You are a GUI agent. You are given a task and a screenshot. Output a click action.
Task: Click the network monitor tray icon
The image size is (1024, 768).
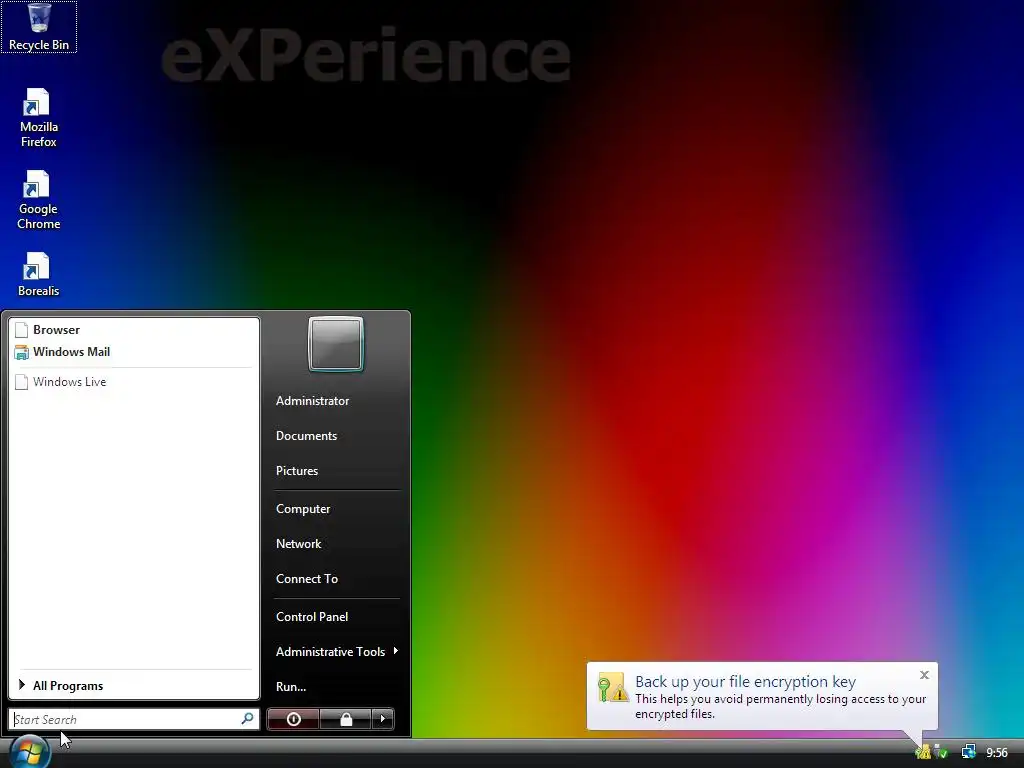[968, 752]
